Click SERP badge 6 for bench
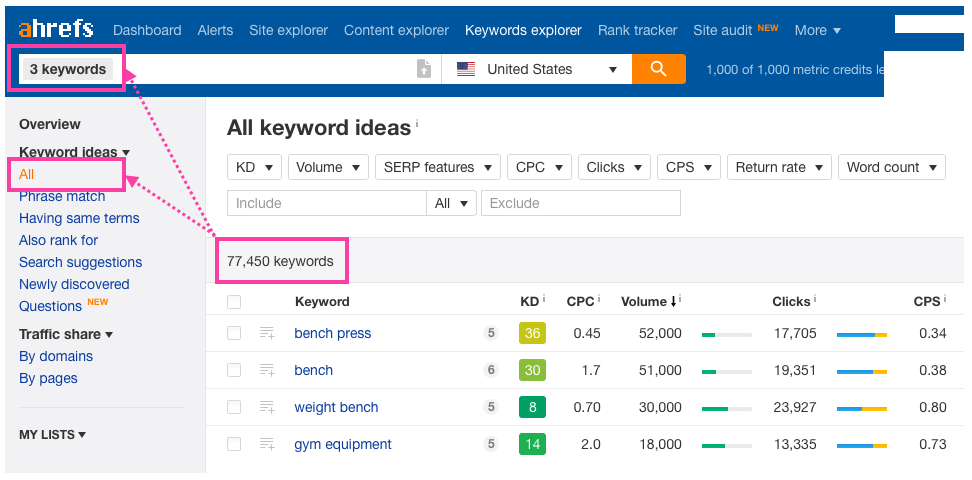Screen dimensions: 972x480 click(491, 370)
